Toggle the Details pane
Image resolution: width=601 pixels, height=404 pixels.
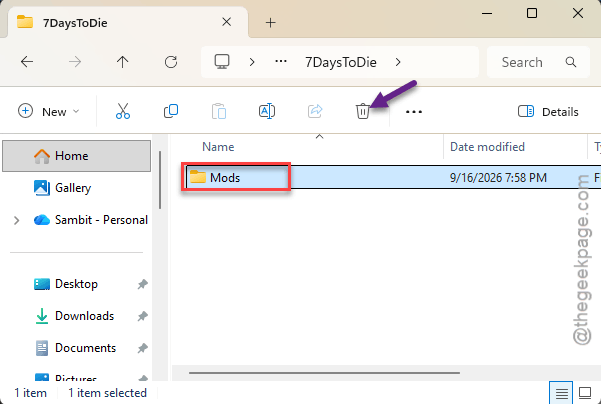[548, 112]
